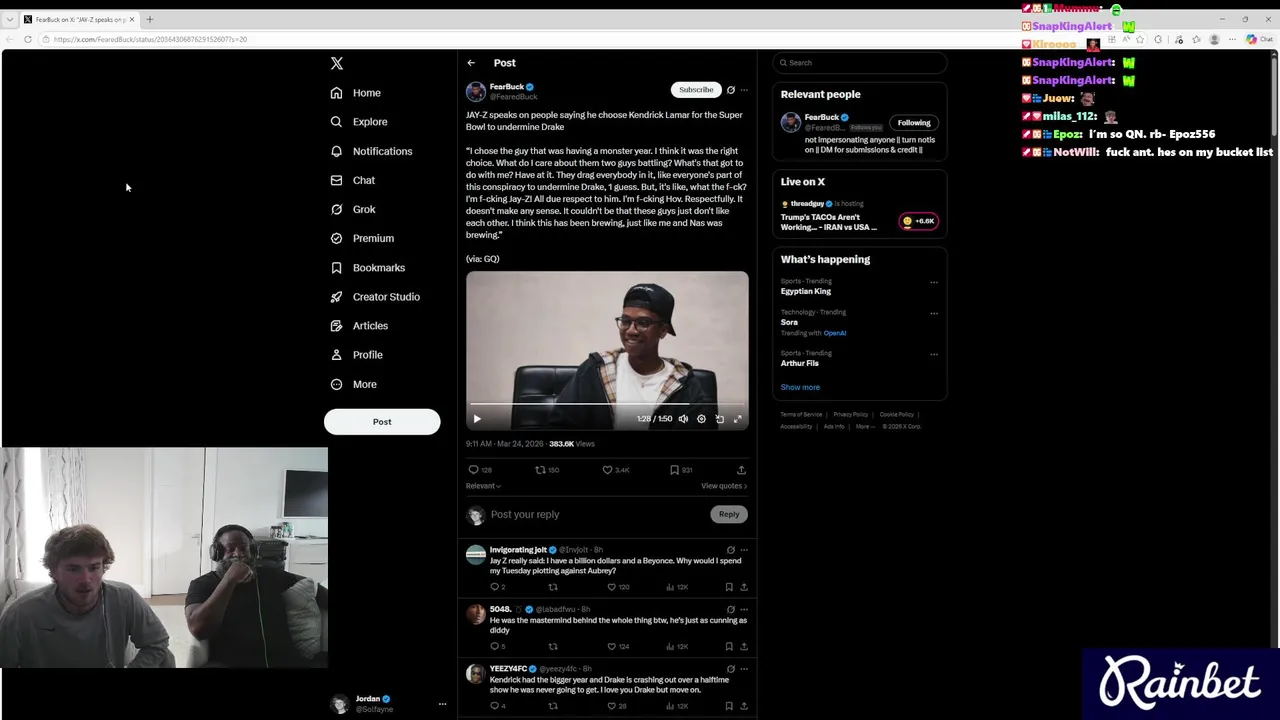Open the browser tab list arrow

coord(10,19)
